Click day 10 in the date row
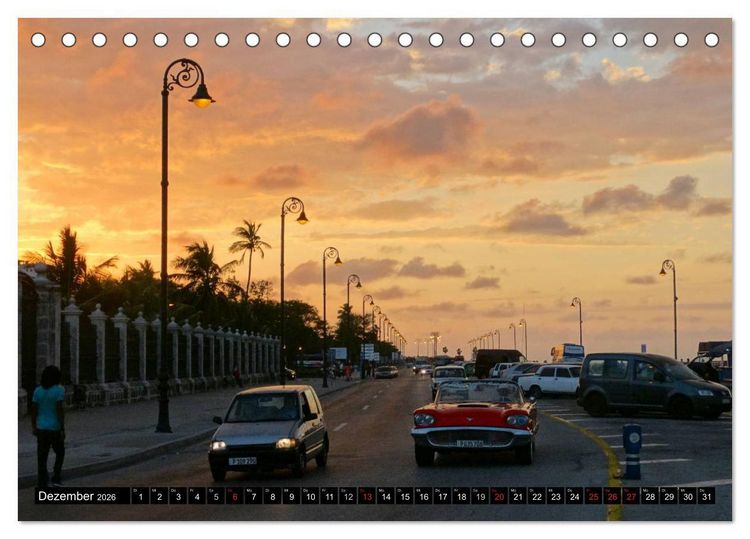The image size is (750, 539). coord(310,496)
